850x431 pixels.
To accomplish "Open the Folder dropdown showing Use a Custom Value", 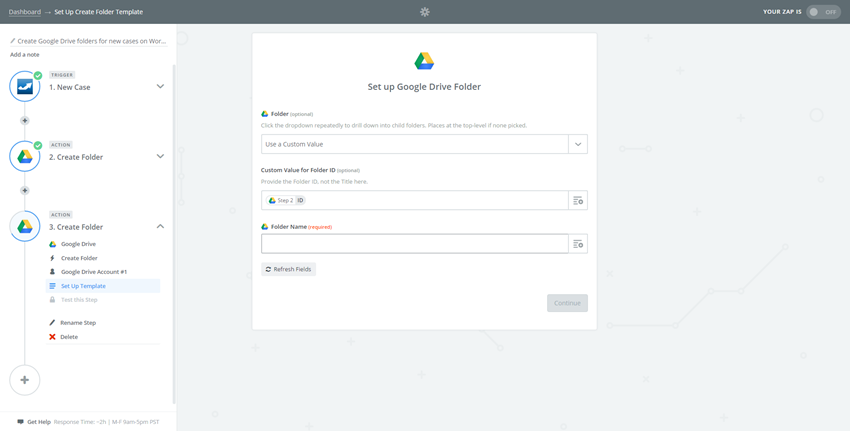I will 424,144.
